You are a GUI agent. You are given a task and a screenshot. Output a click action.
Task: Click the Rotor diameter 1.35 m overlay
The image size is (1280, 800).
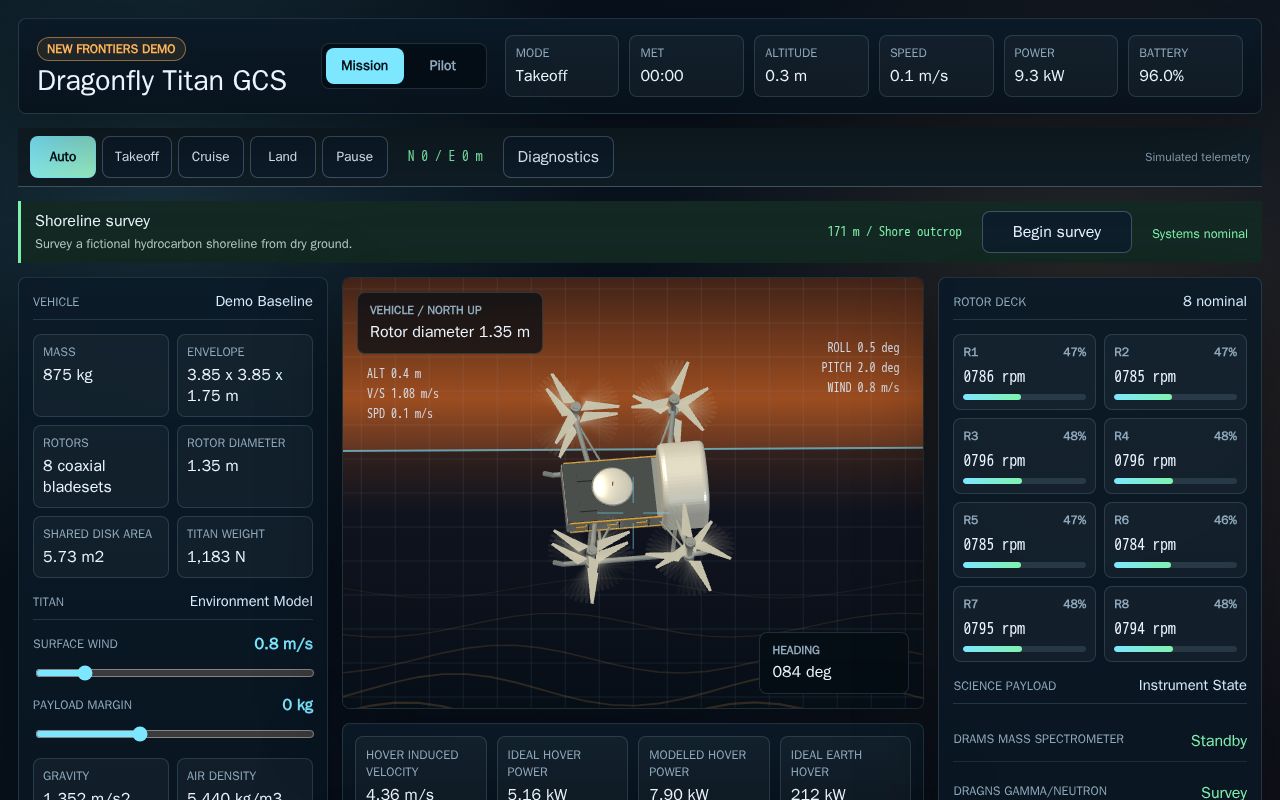pos(450,322)
